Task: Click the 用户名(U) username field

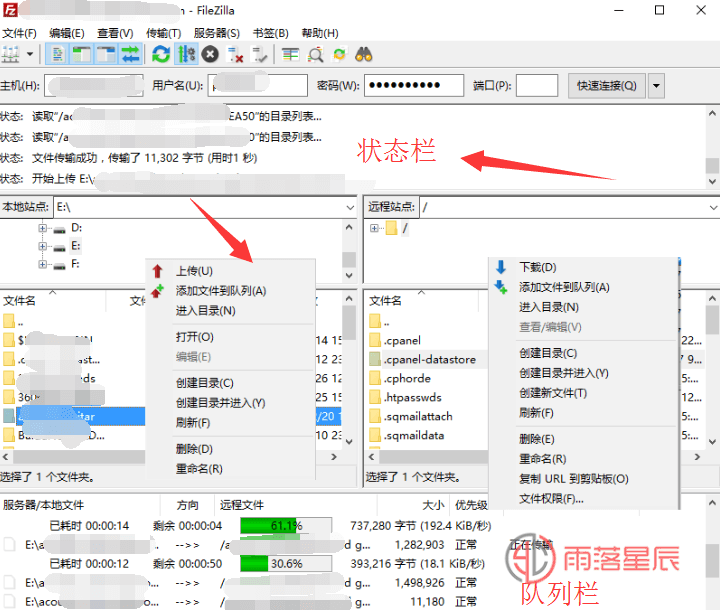Action: click(258, 85)
